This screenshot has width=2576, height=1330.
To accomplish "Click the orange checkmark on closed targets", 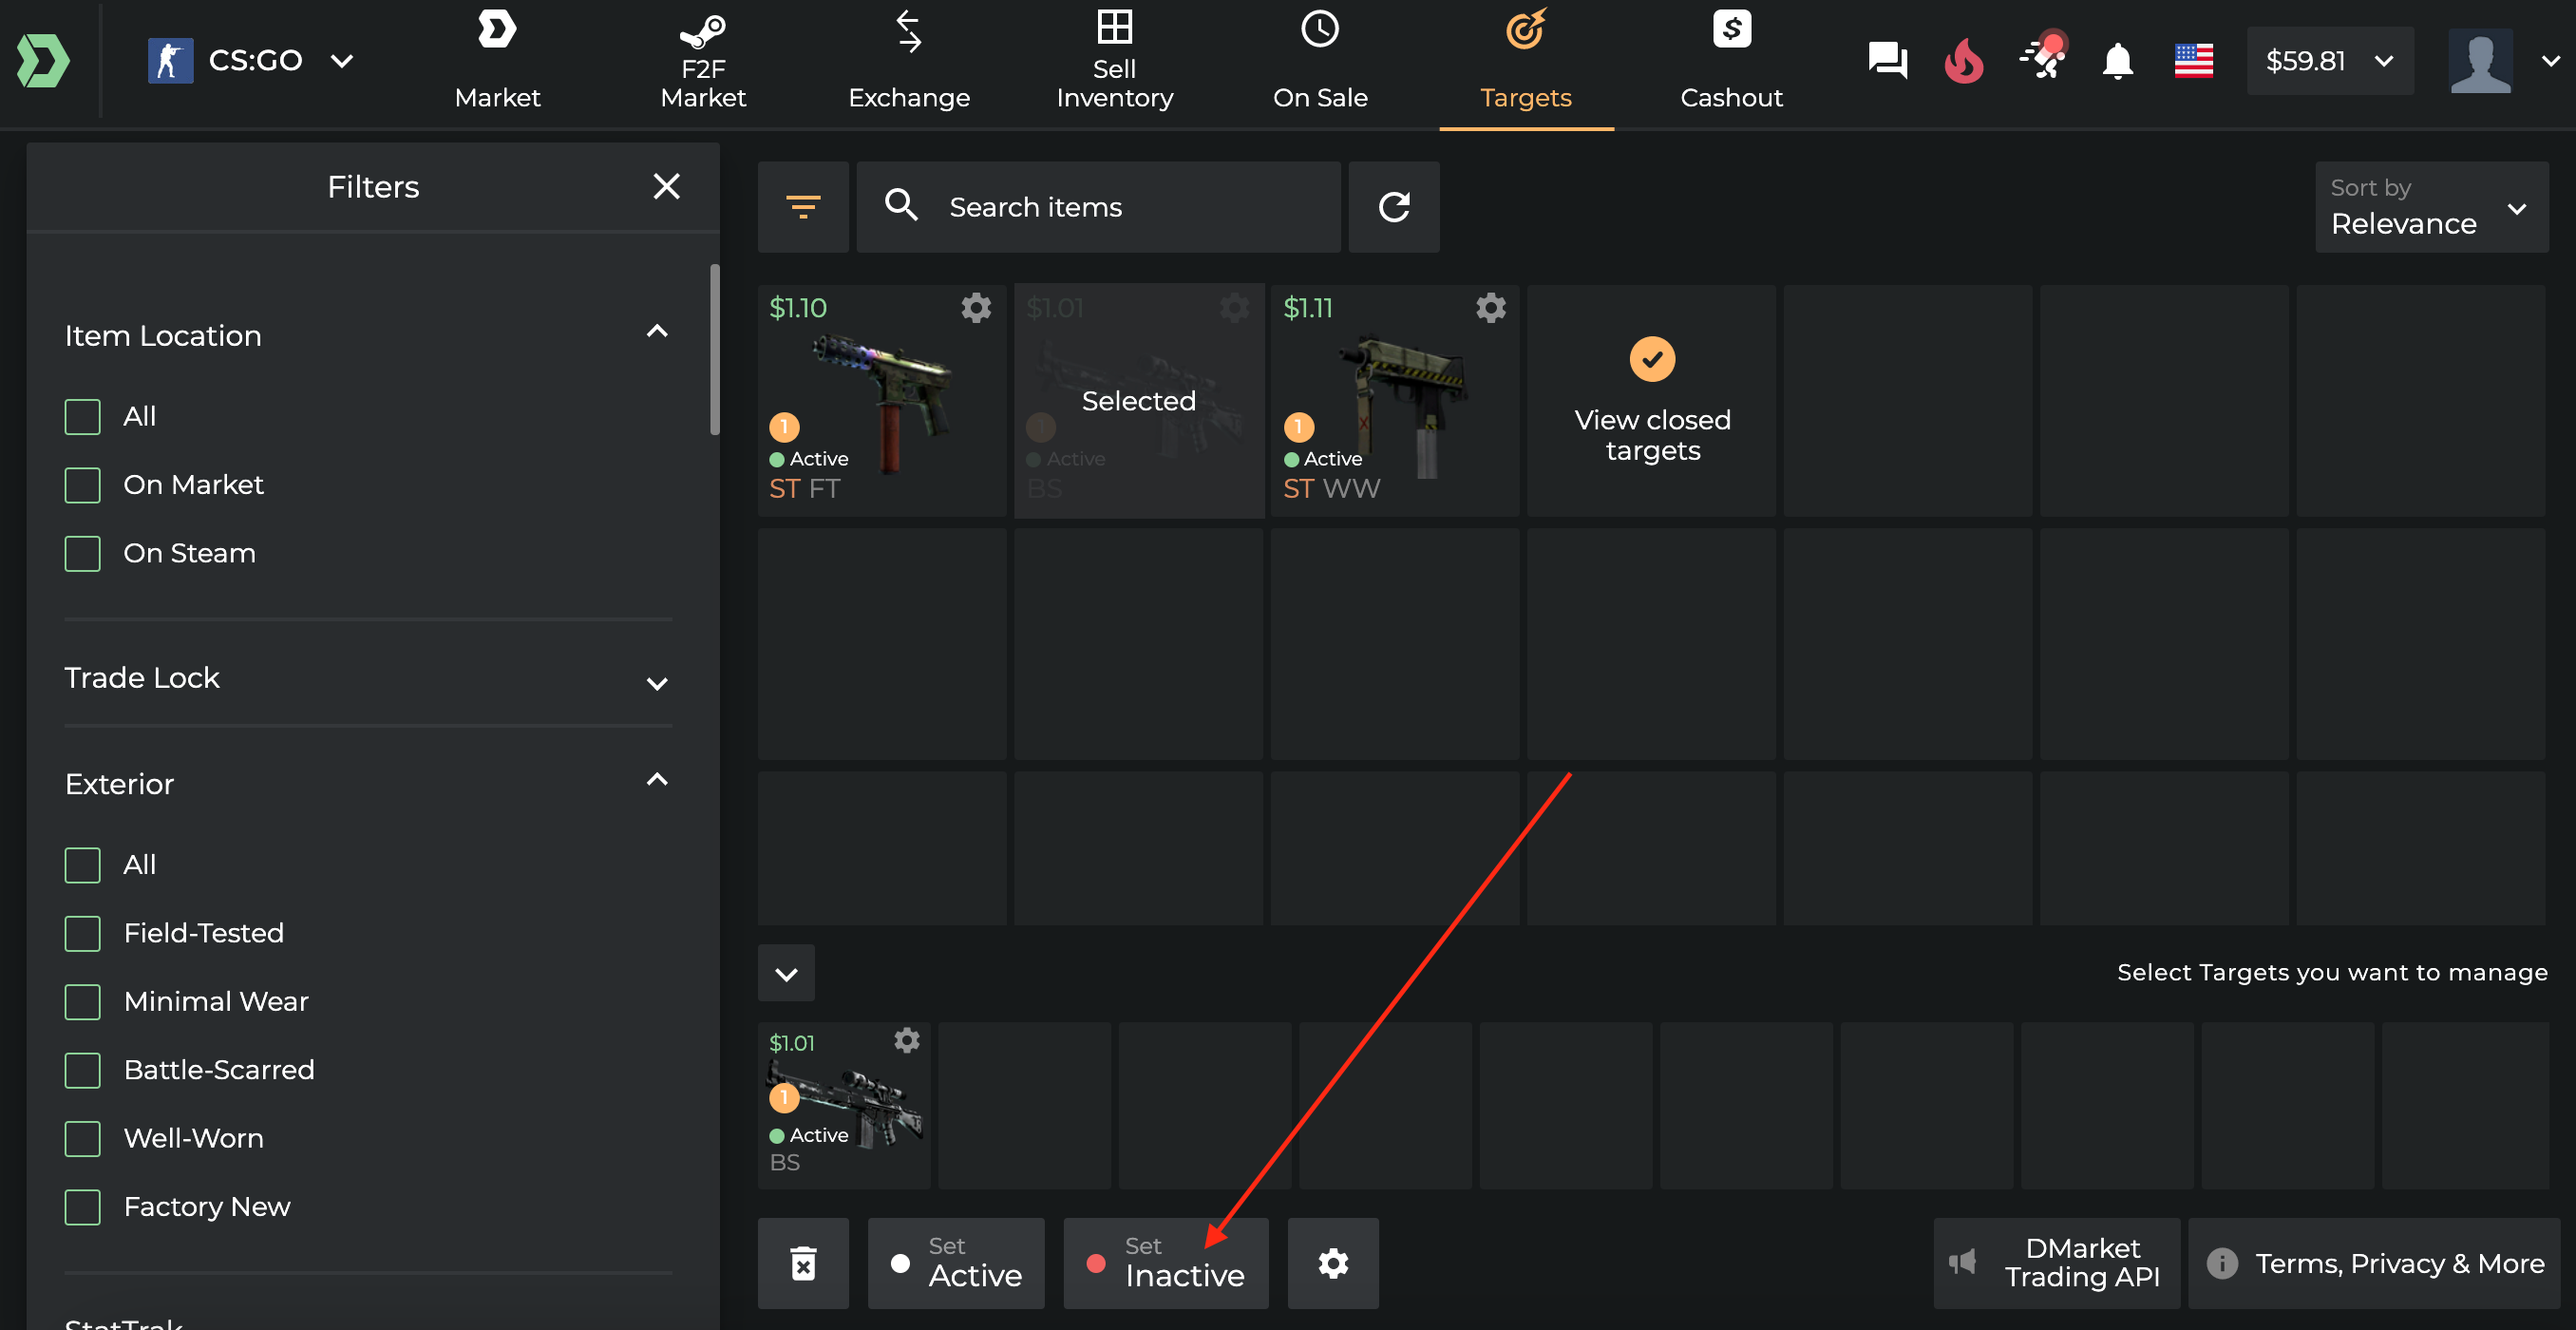I will (x=1652, y=359).
